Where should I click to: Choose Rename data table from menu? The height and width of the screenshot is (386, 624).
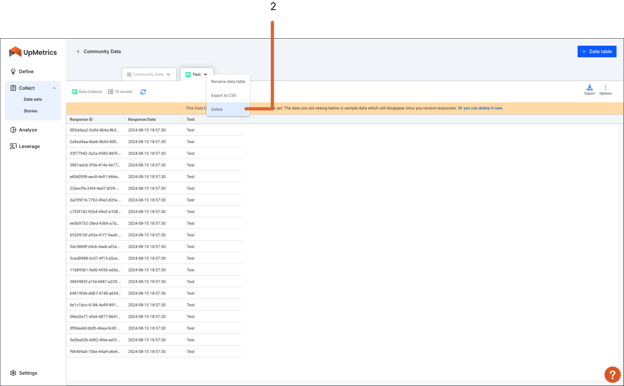click(x=228, y=82)
